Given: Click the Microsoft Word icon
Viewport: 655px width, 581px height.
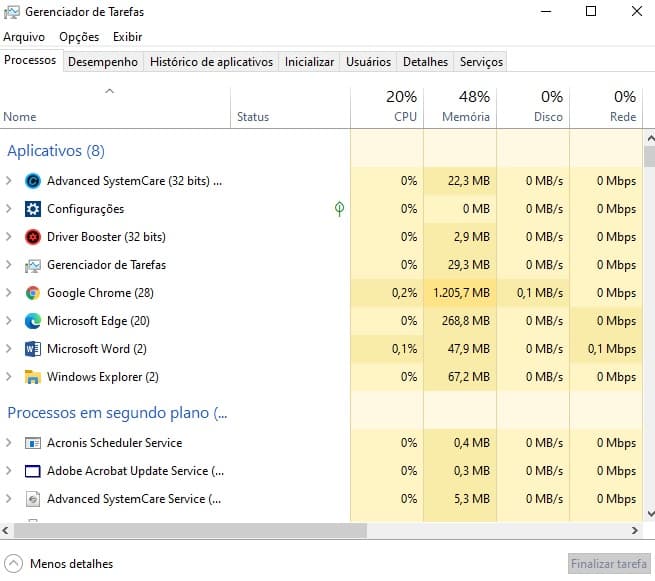Looking at the screenshot, I should click(x=33, y=349).
